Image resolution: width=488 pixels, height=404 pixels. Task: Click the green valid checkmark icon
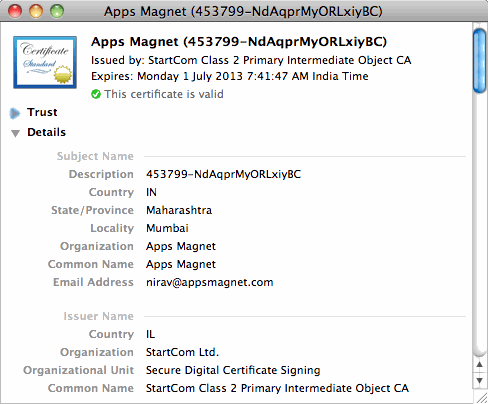click(96, 94)
